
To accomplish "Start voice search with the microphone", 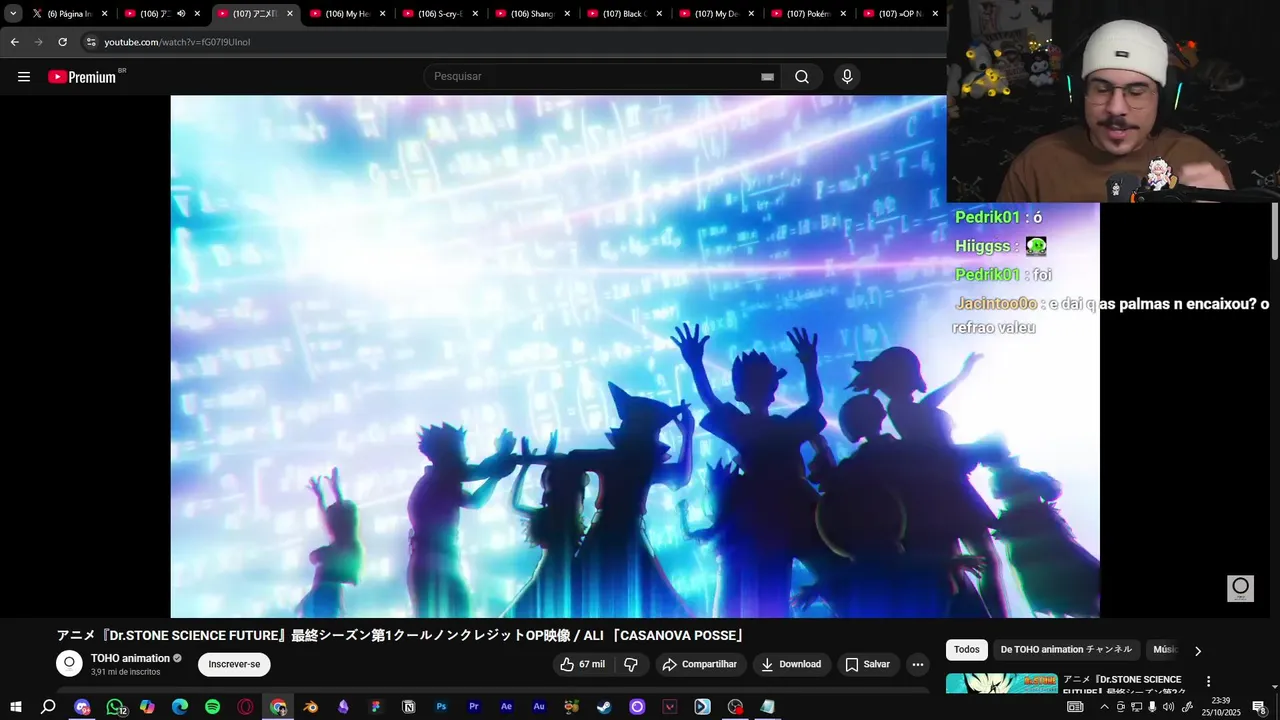I will pyautogui.click(x=847, y=77).
